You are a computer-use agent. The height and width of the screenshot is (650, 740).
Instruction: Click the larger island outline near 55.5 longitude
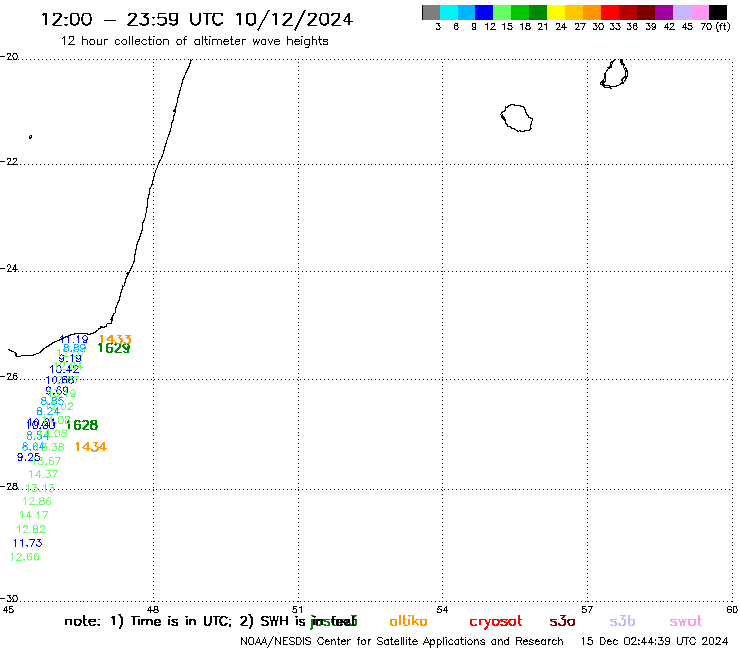517,118
